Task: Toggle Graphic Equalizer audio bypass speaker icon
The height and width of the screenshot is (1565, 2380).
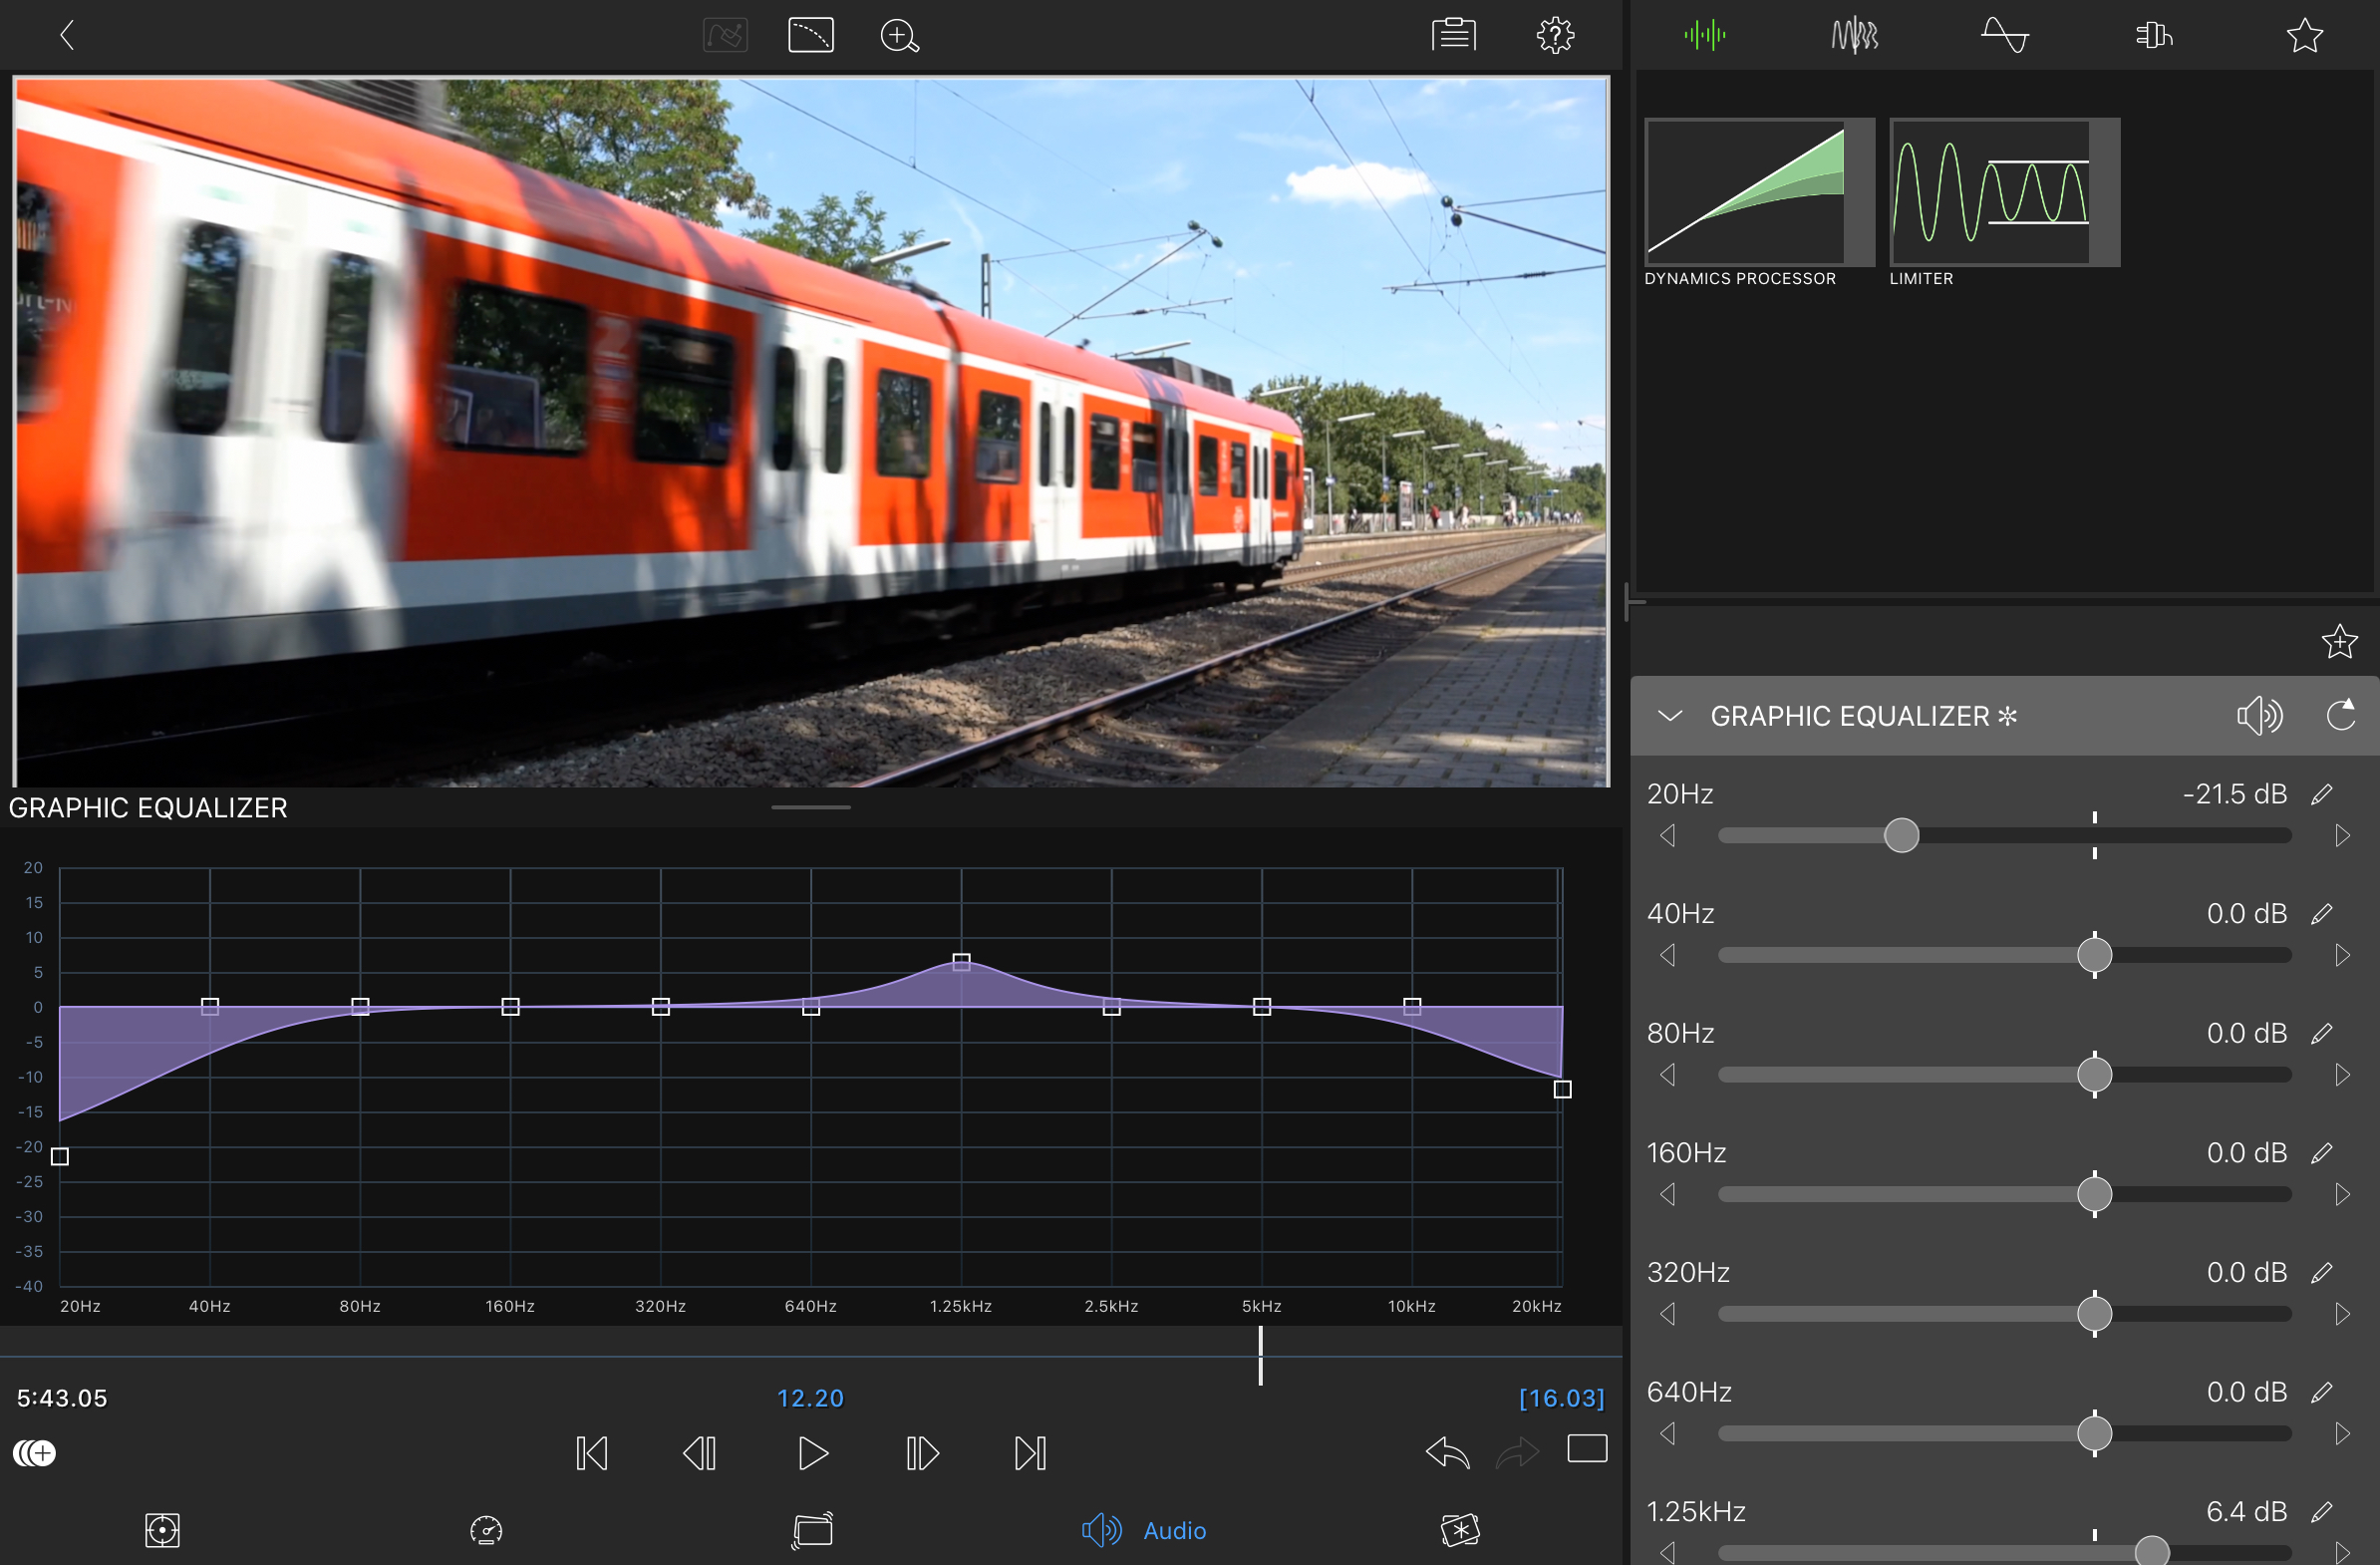Action: coord(2259,716)
